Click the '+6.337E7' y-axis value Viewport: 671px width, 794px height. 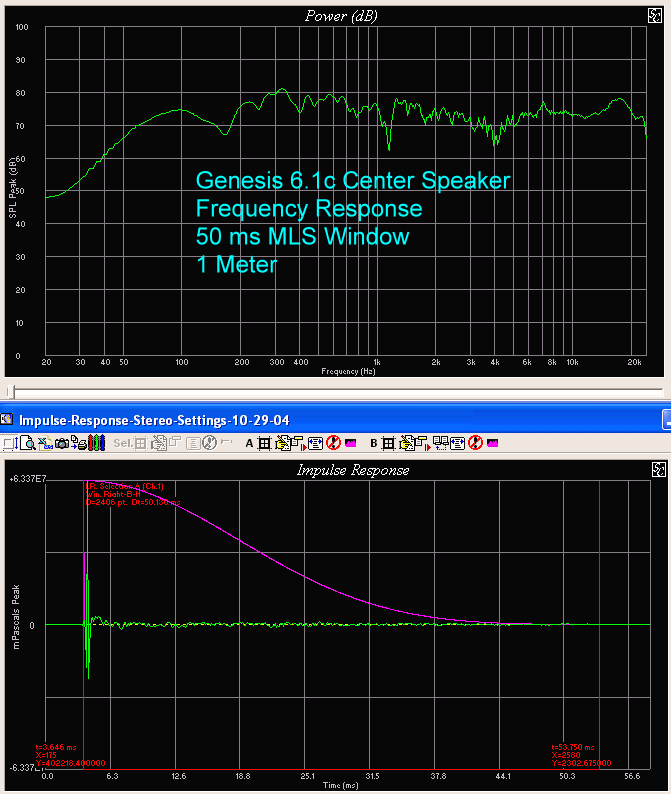28,479
